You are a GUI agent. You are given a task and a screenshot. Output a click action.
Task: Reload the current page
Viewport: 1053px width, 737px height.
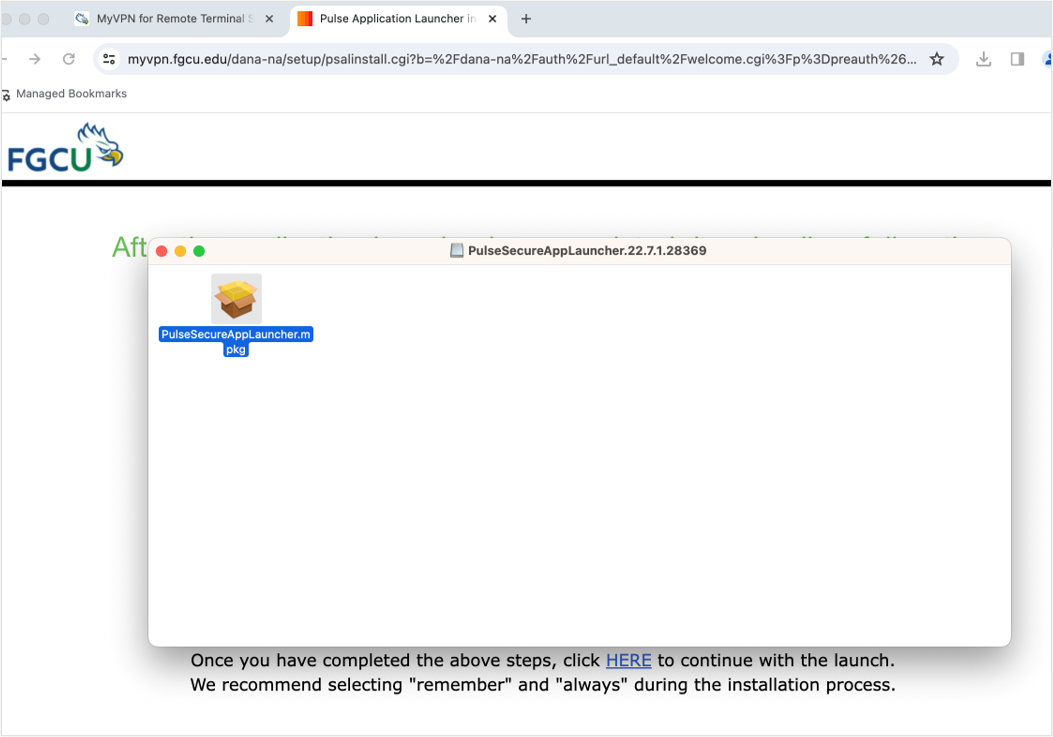[x=69, y=59]
